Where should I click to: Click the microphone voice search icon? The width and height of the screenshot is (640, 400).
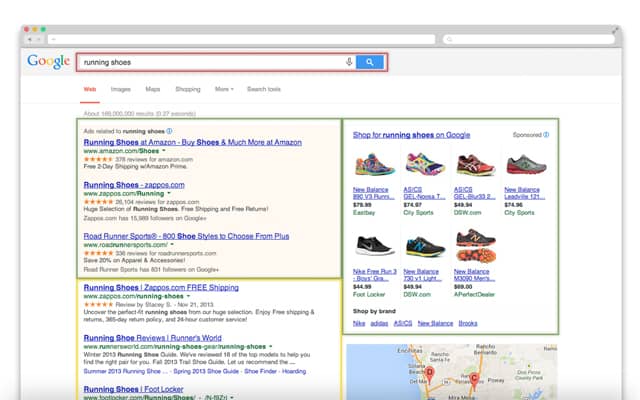coord(349,62)
